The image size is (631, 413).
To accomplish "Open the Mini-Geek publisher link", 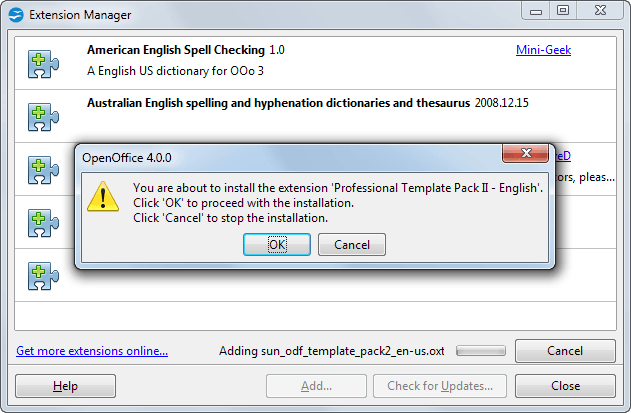I will coord(543,50).
